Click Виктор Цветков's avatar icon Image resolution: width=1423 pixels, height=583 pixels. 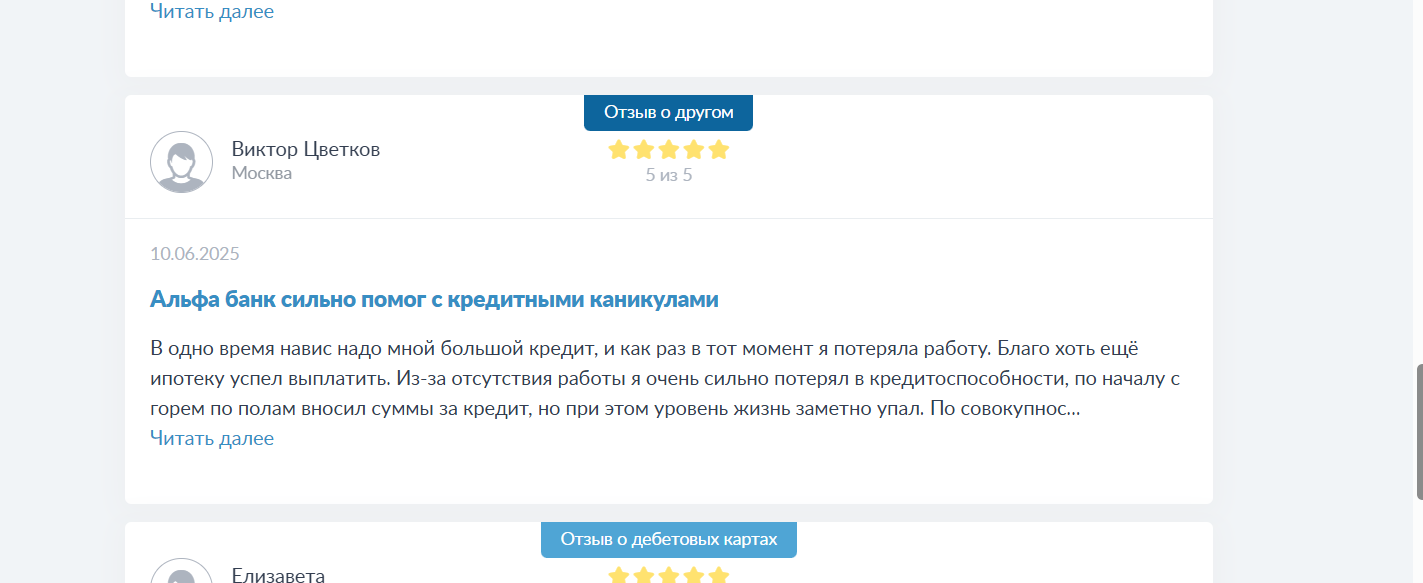coord(181,162)
